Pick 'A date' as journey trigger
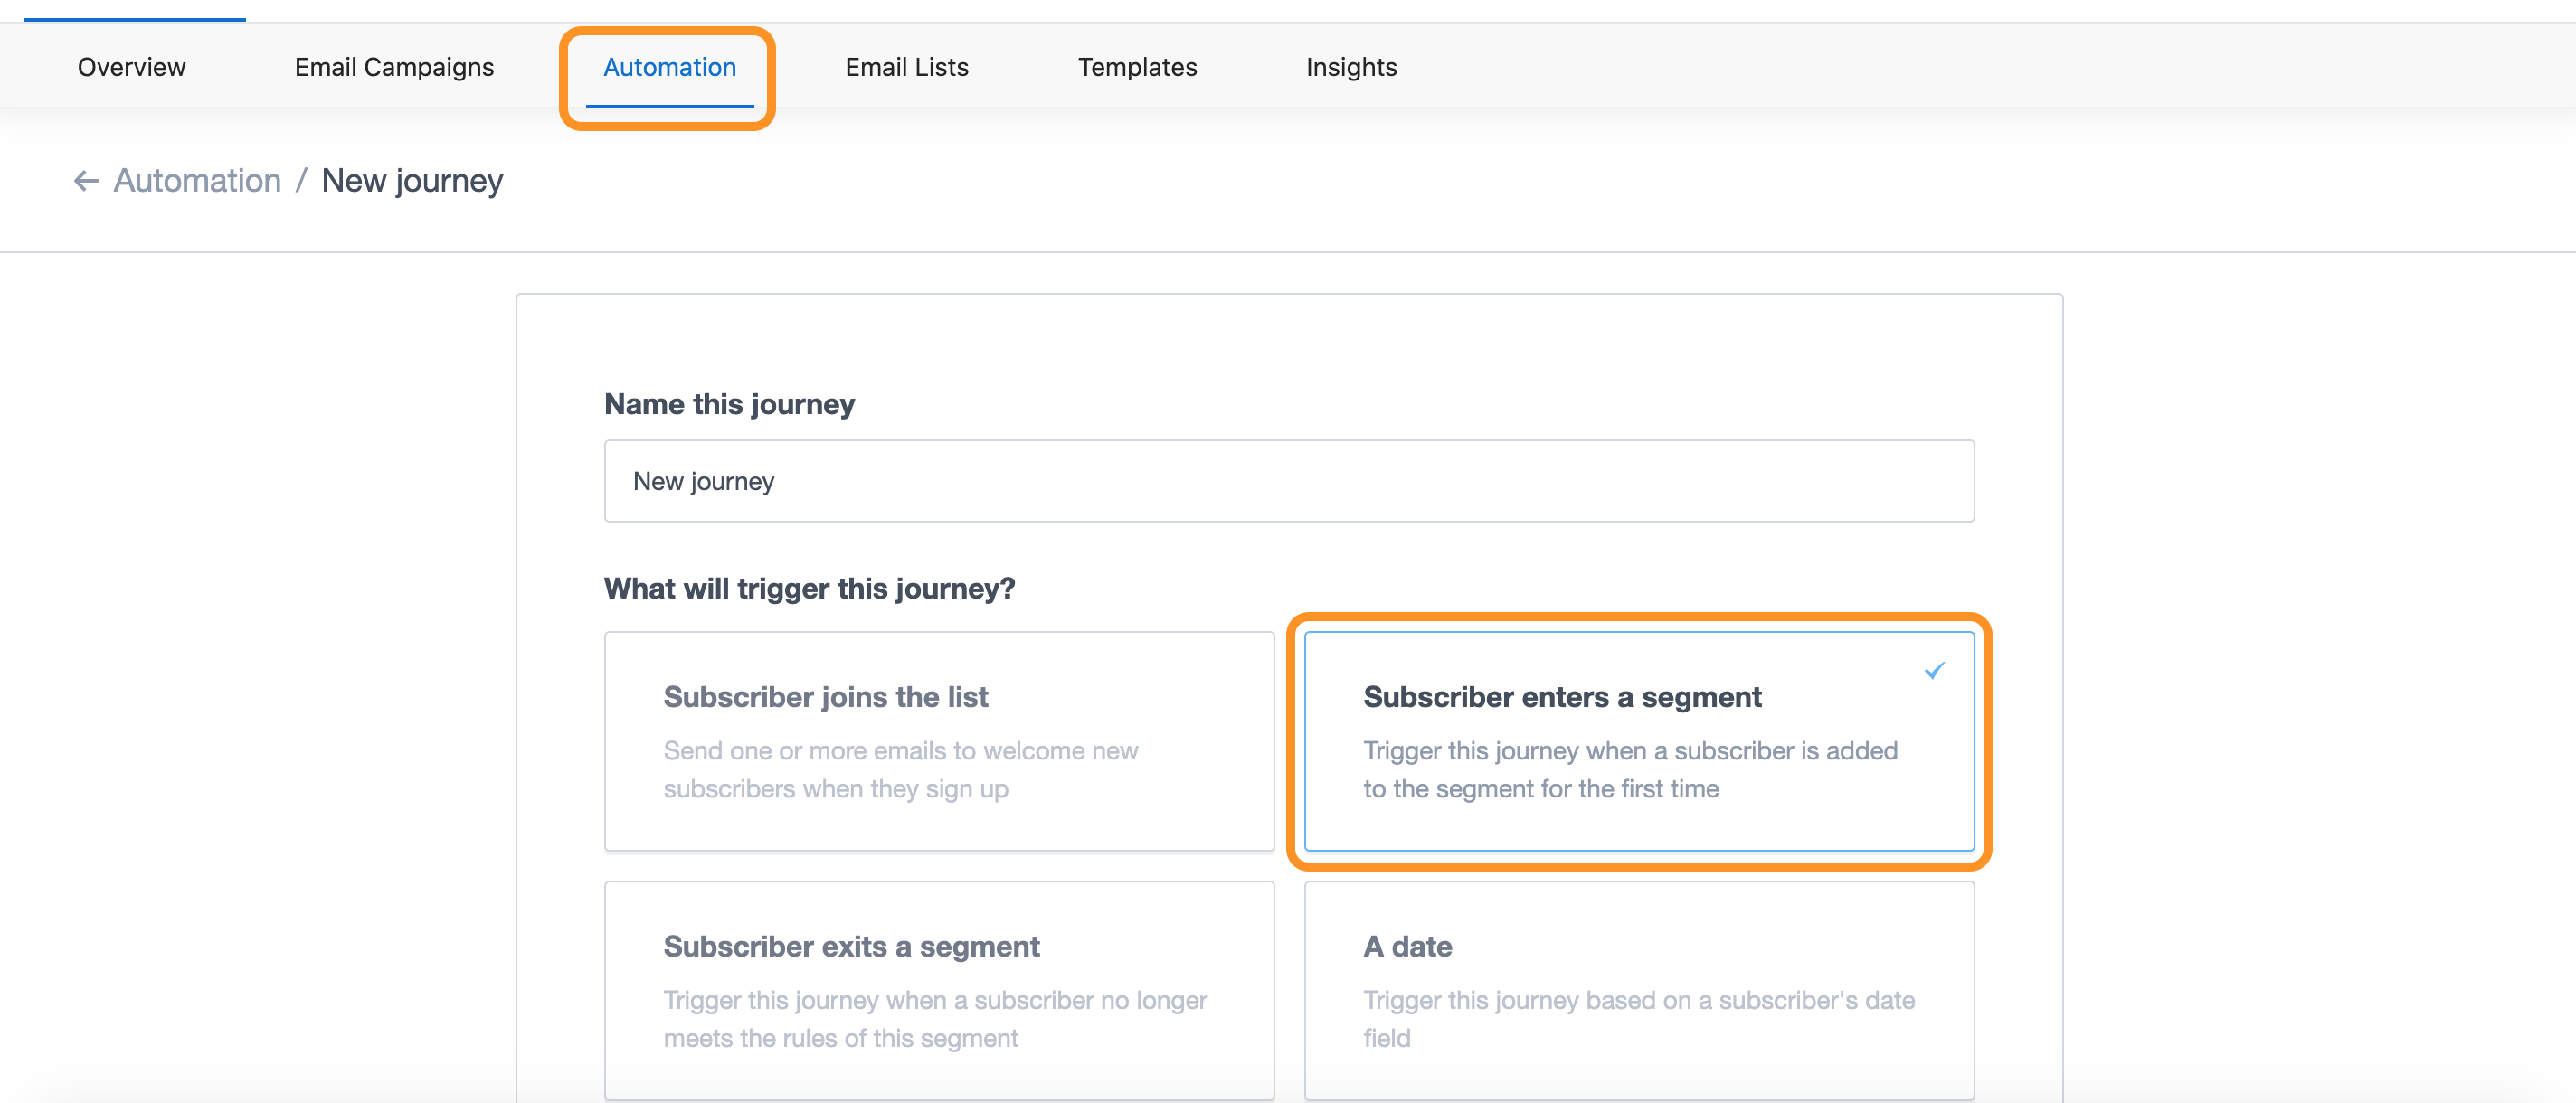The width and height of the screenshot is (2576, 1103). click(x=1638, y=989)
